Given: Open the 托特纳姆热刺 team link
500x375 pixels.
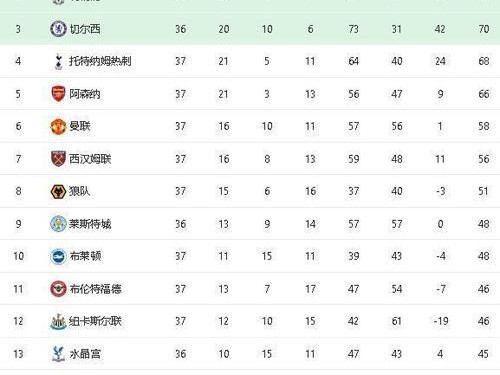Looking at the screenshot, I should tap(100, 61).
